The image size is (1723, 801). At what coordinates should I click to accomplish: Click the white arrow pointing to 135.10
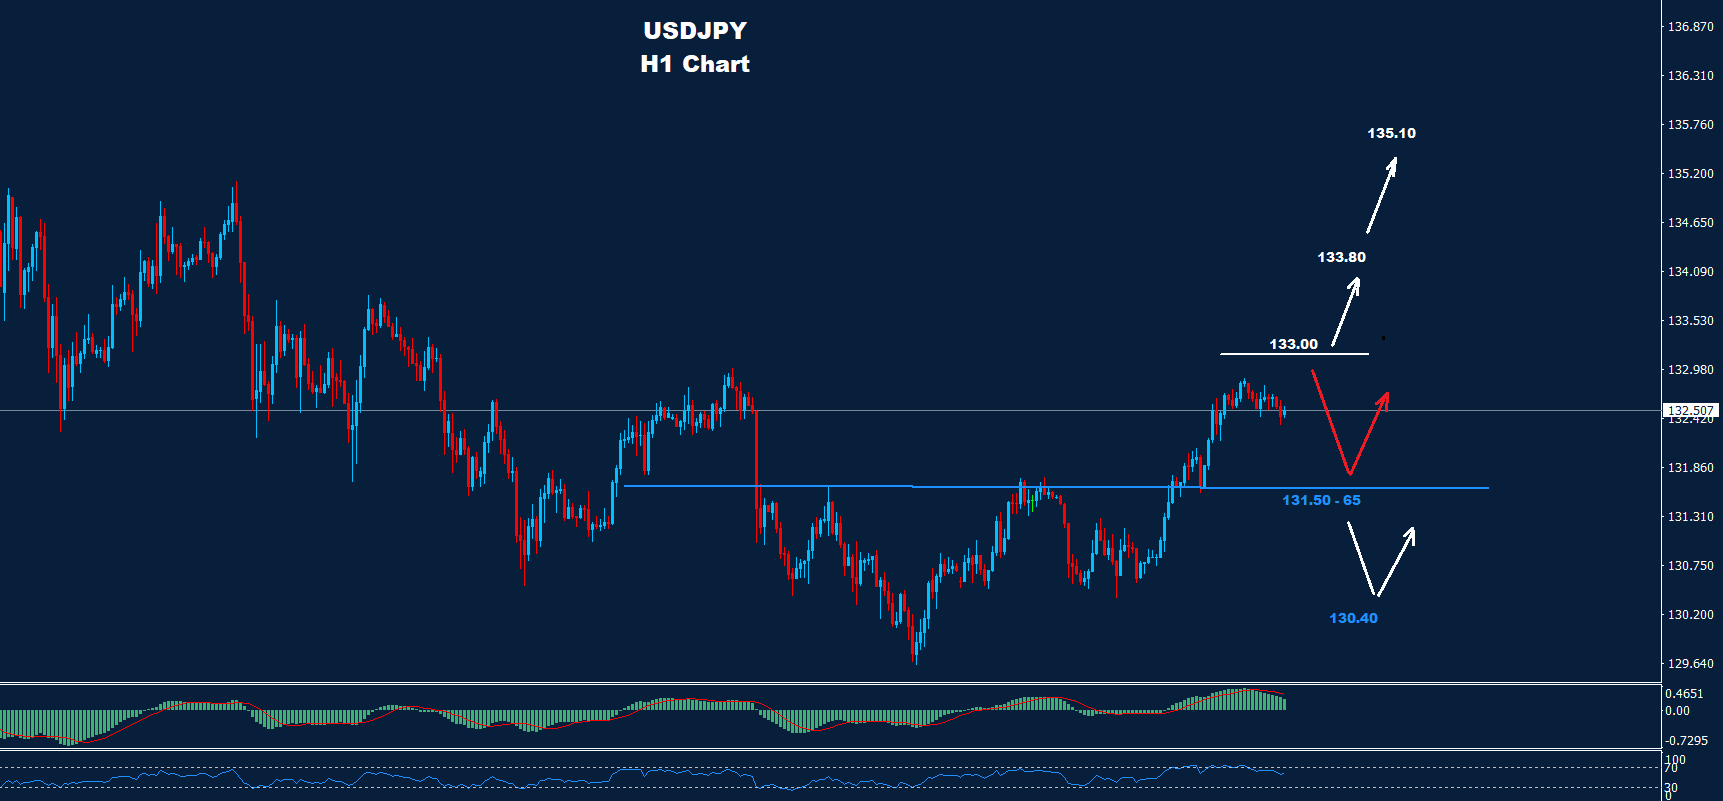pos(1381,196)
